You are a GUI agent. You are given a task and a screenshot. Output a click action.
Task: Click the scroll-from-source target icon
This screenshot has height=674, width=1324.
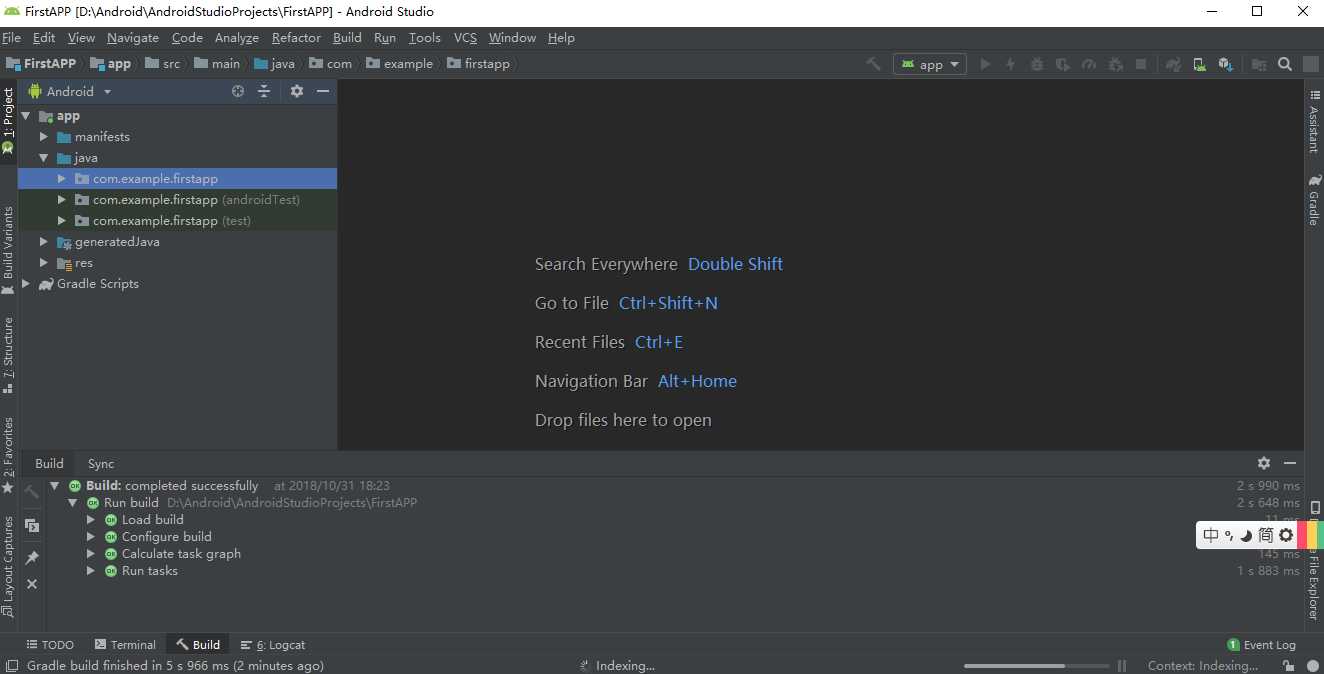[x=238, y=91]
